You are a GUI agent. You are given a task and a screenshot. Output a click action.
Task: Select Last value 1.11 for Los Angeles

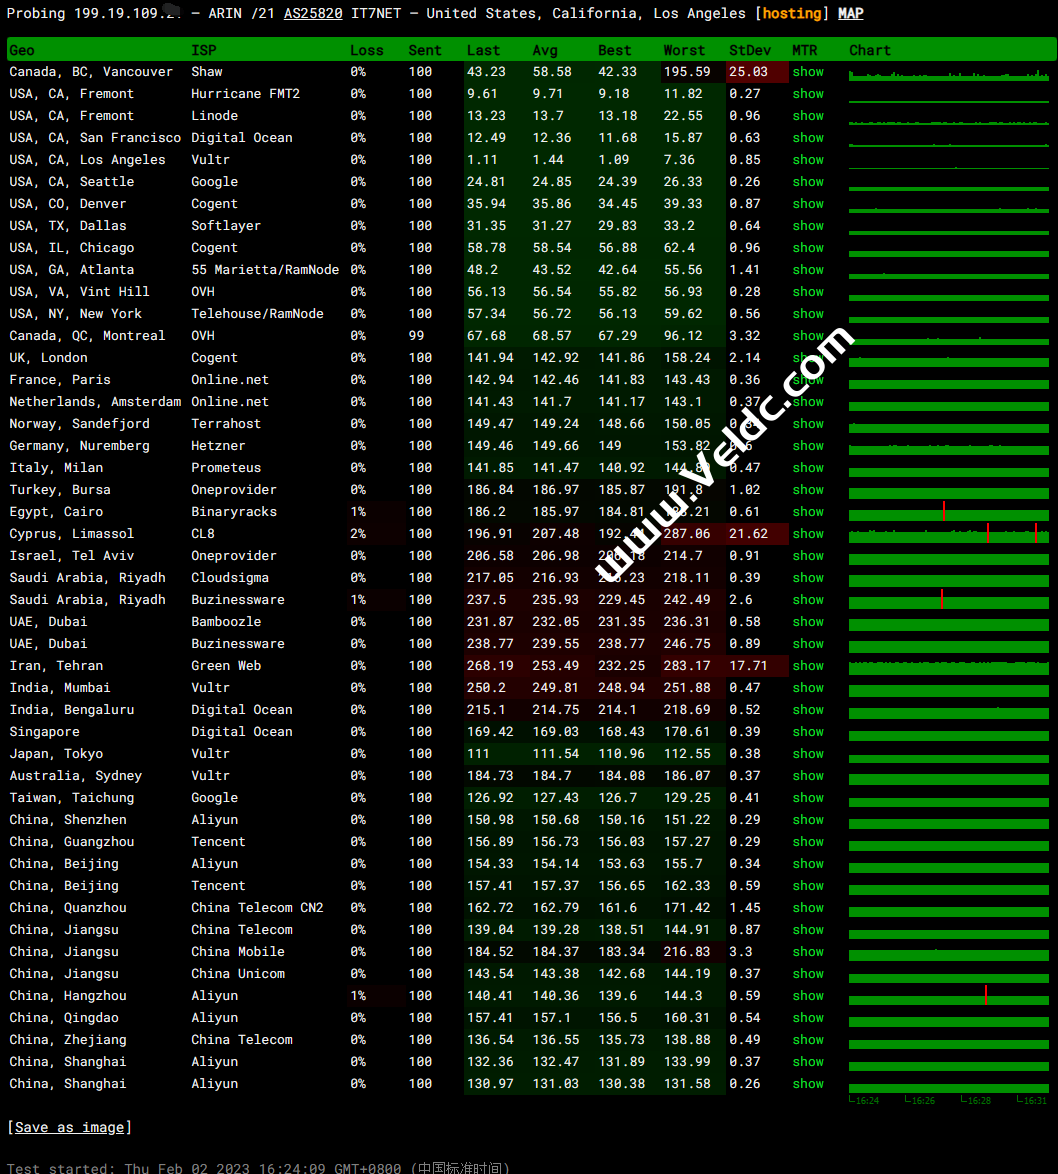[x=482, y=159]
